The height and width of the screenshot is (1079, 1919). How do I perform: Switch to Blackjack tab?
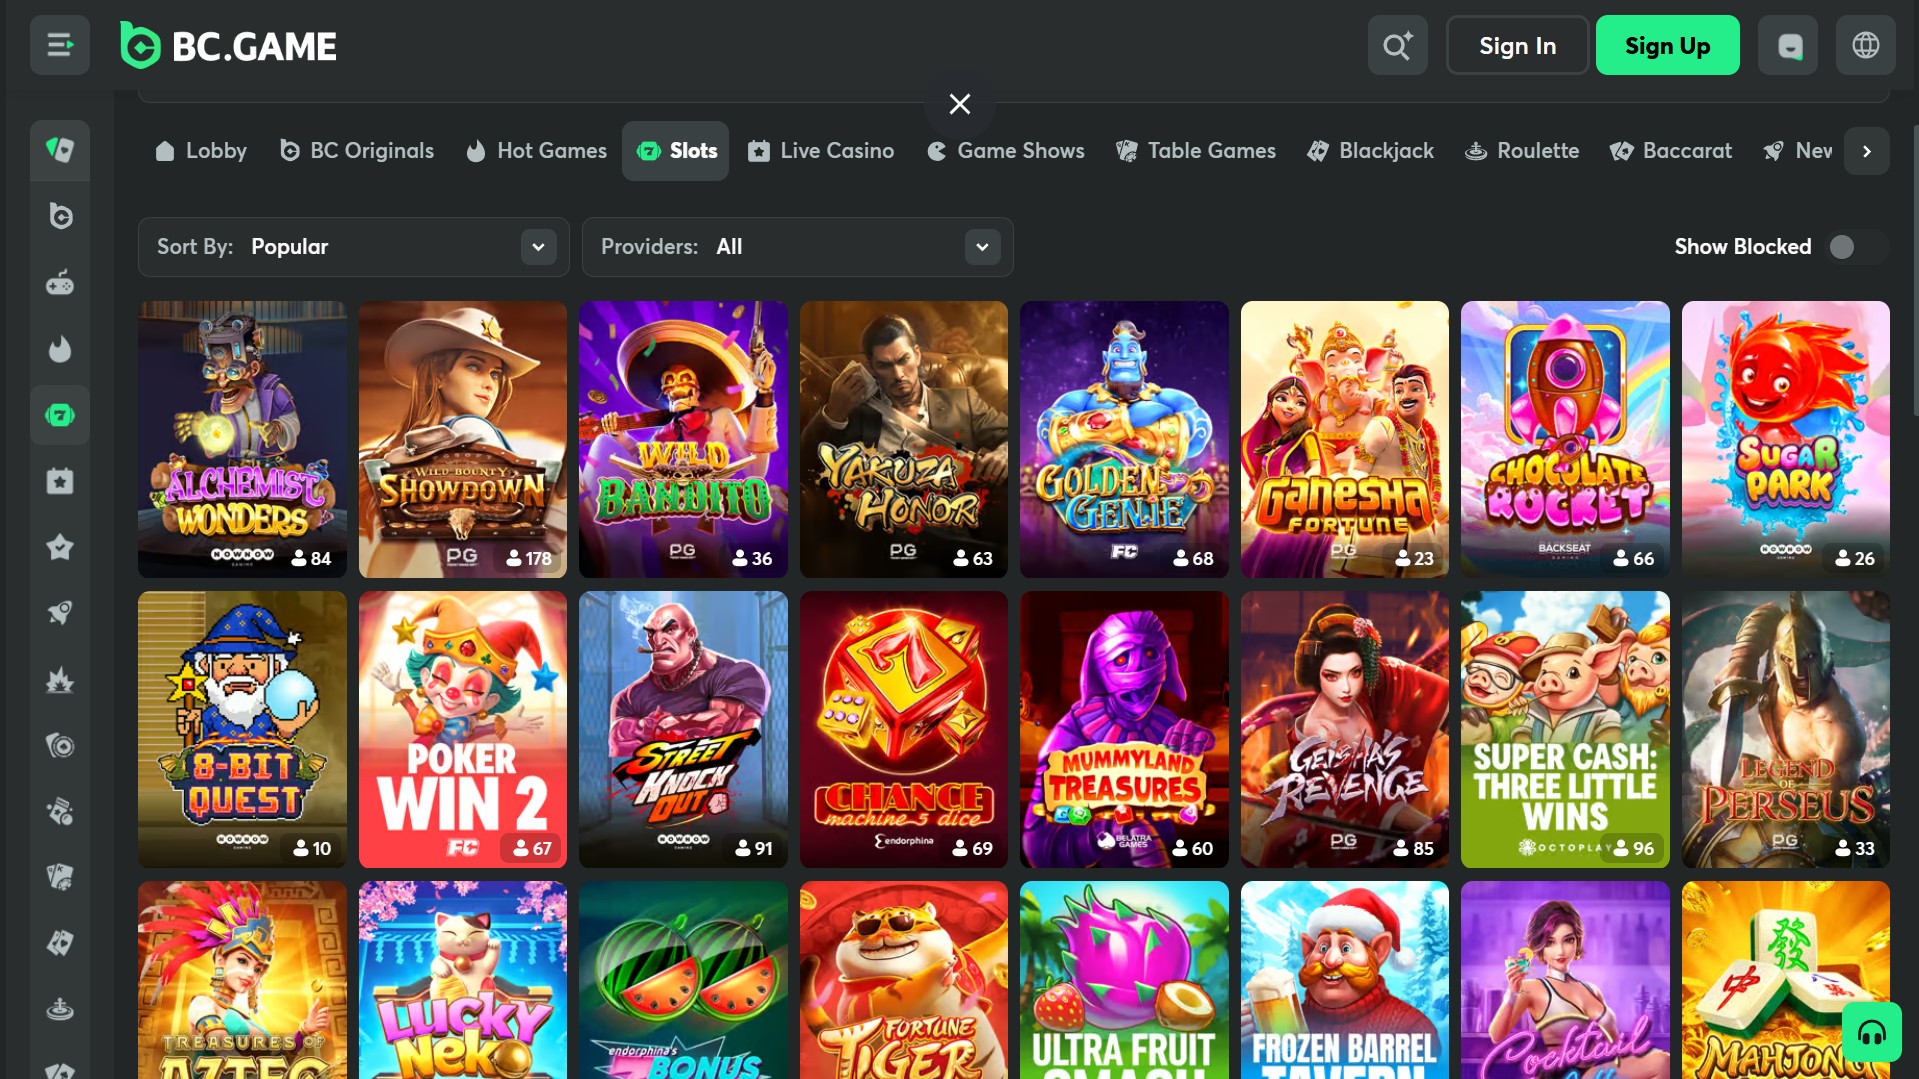point(1371,151)
